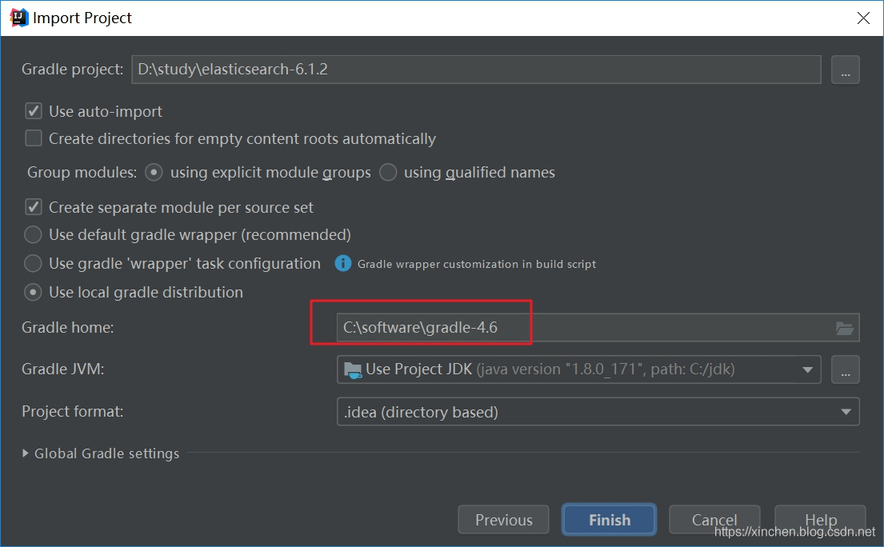Click the IntelliJ IDEA logo in title bar

18,18
